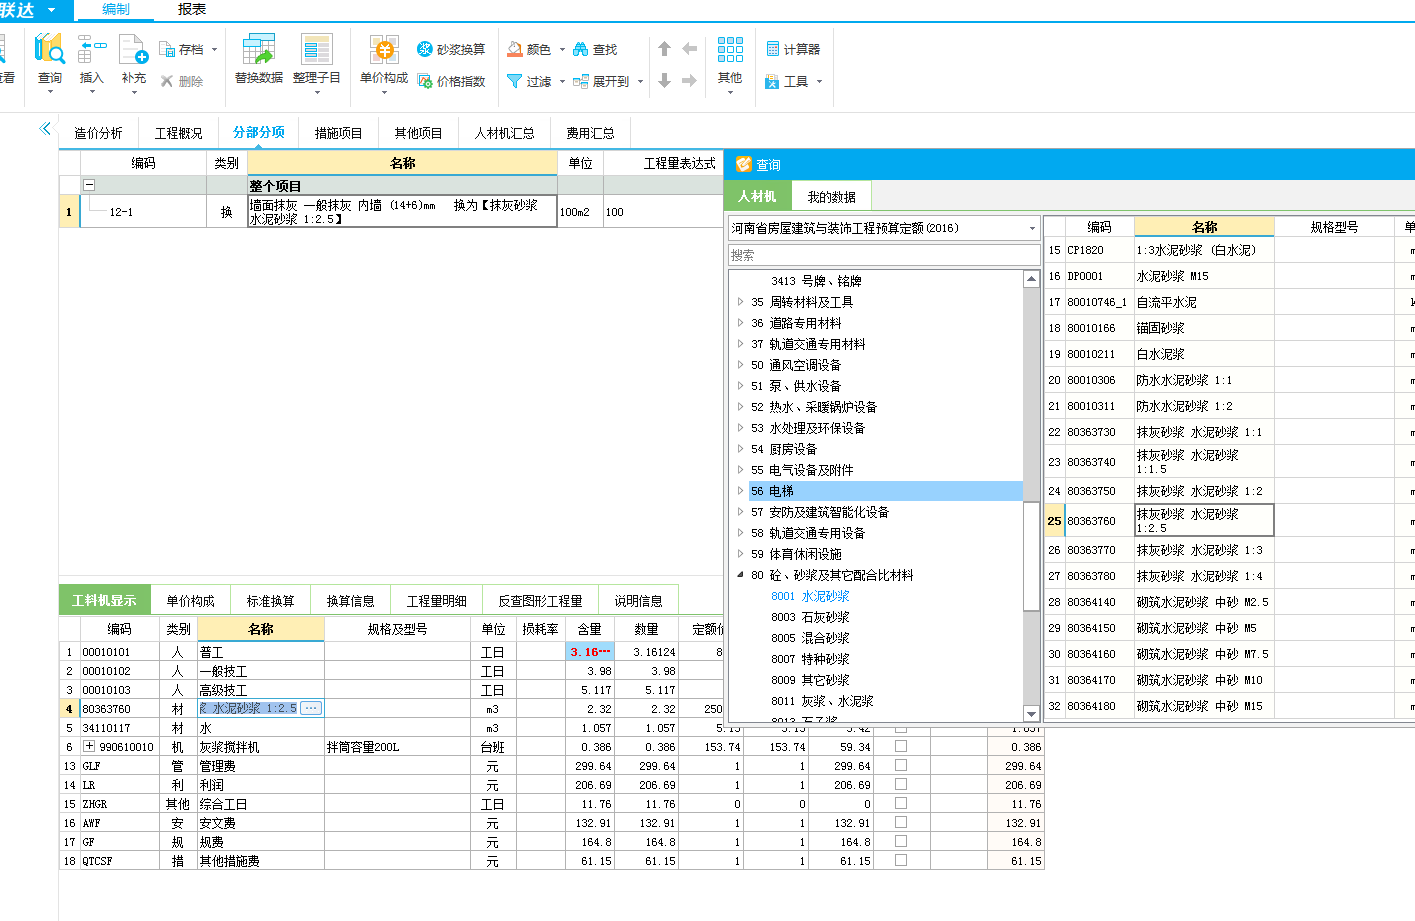Image resolution: width=1415 pixels, height=921 pixels.
Task: Switch to 人材机汇总 tab
Action: point(504,133)
